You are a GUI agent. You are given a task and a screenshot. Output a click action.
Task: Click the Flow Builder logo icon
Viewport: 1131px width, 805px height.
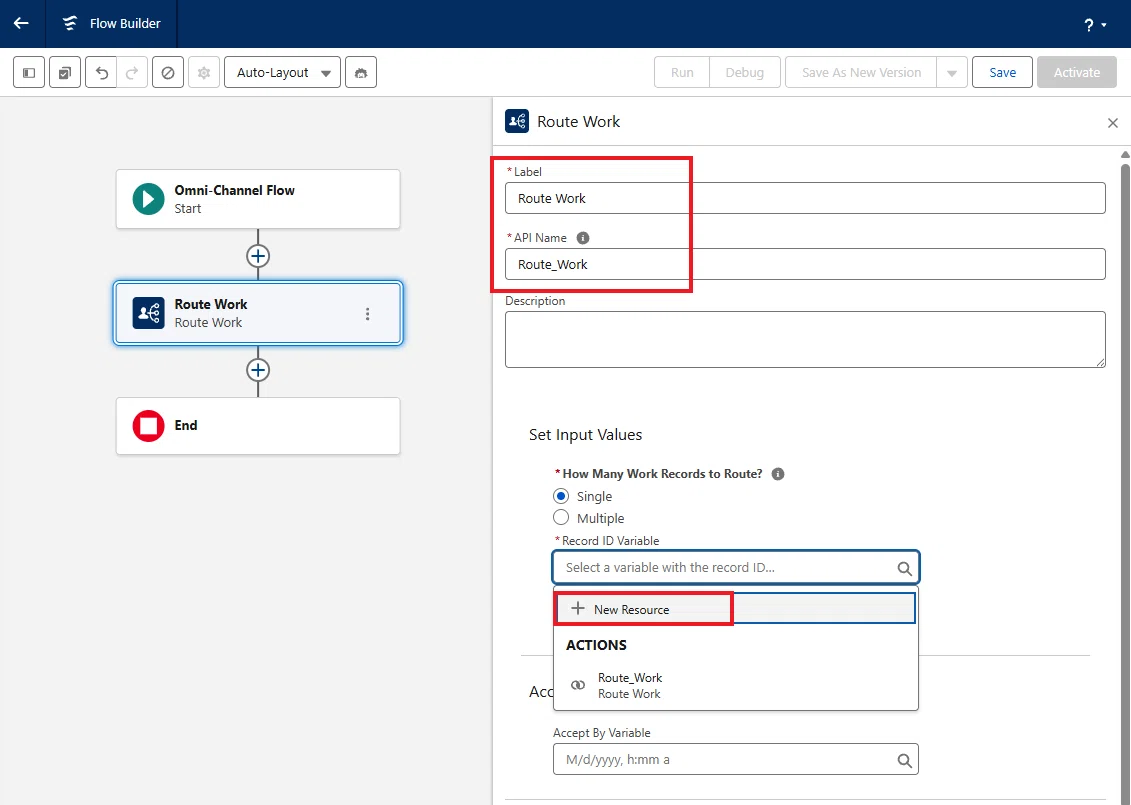pyautogui.click(x=70, y=23)
